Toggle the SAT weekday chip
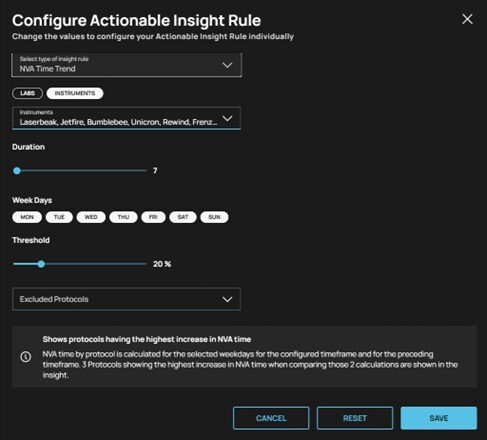 [183, 217]
